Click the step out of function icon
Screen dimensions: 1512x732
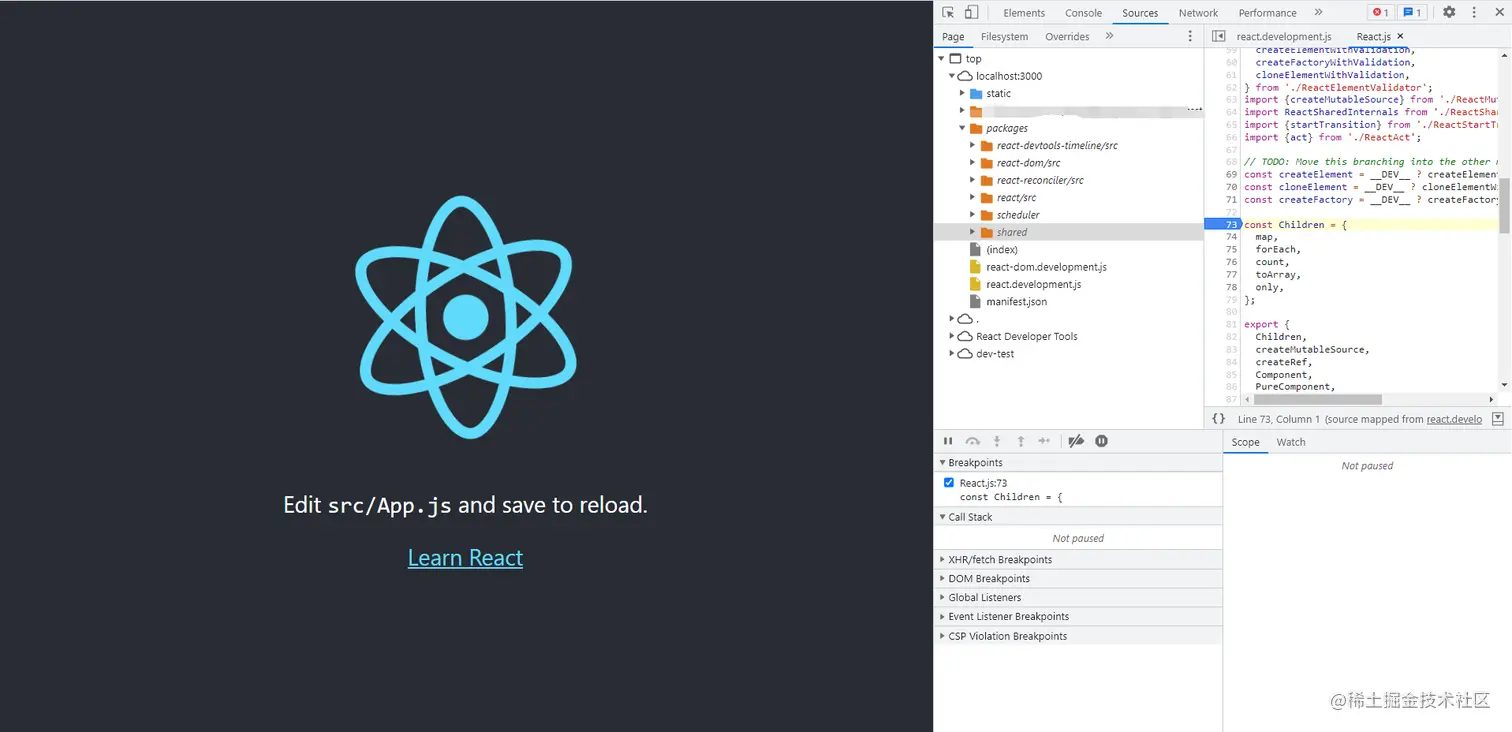tap(1021, 441)
